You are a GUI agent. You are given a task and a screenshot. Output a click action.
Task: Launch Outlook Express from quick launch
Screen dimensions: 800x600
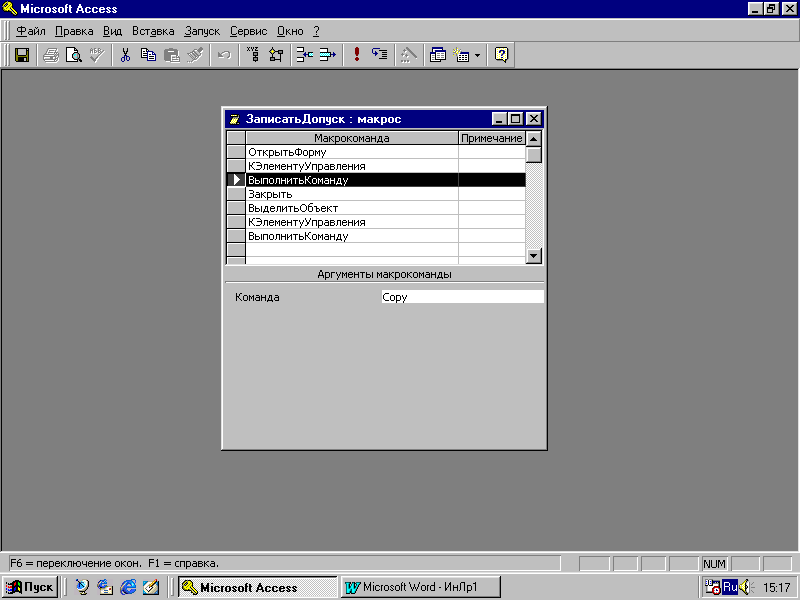pos(105,587)
